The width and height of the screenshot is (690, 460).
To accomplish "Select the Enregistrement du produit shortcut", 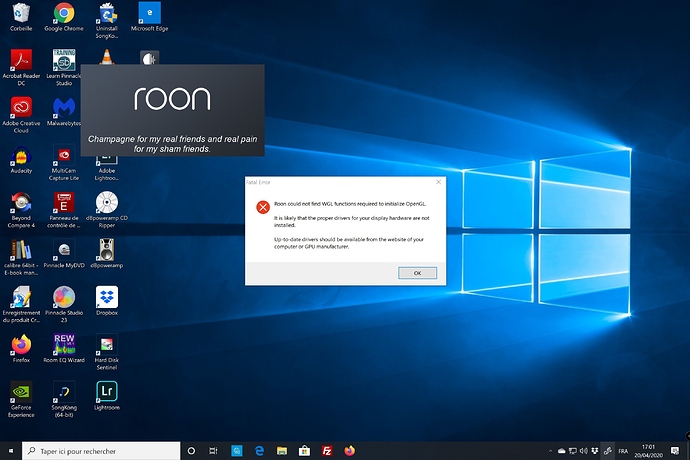I will point(21,305).
